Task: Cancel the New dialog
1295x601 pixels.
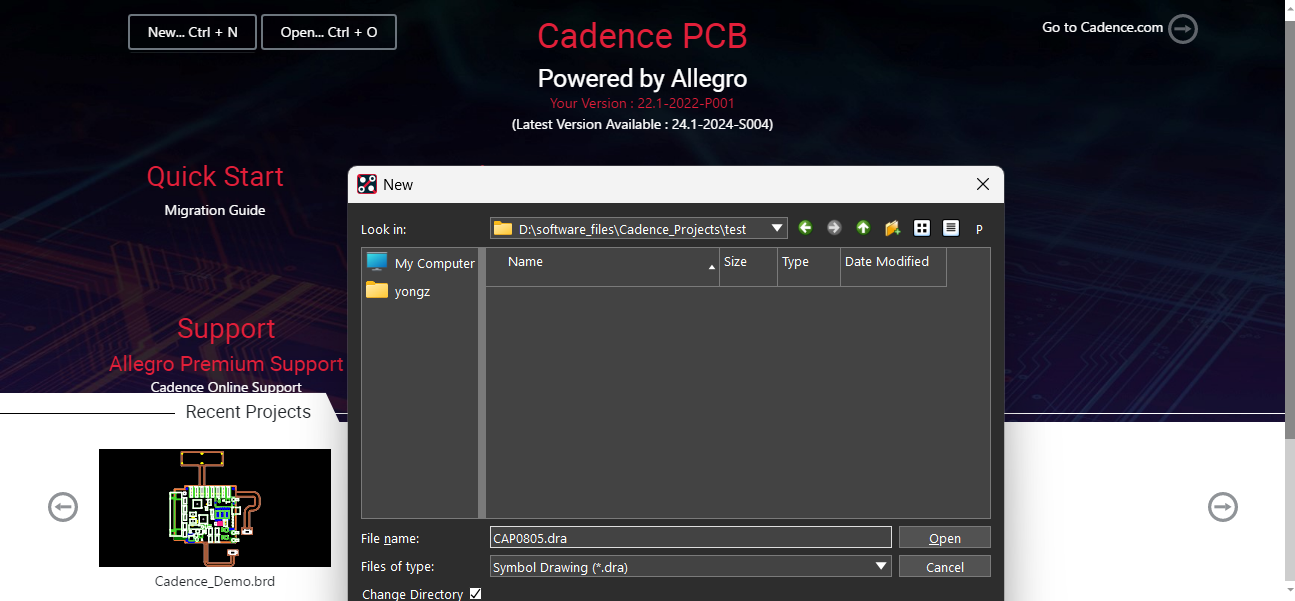Action: (945, 567)
